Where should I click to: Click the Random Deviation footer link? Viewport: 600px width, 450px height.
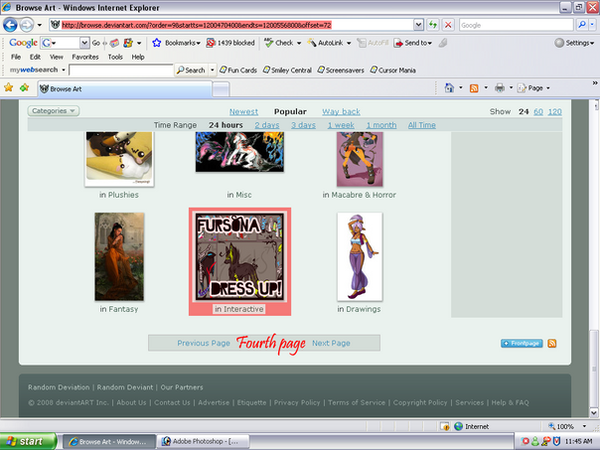pos(59,387)
